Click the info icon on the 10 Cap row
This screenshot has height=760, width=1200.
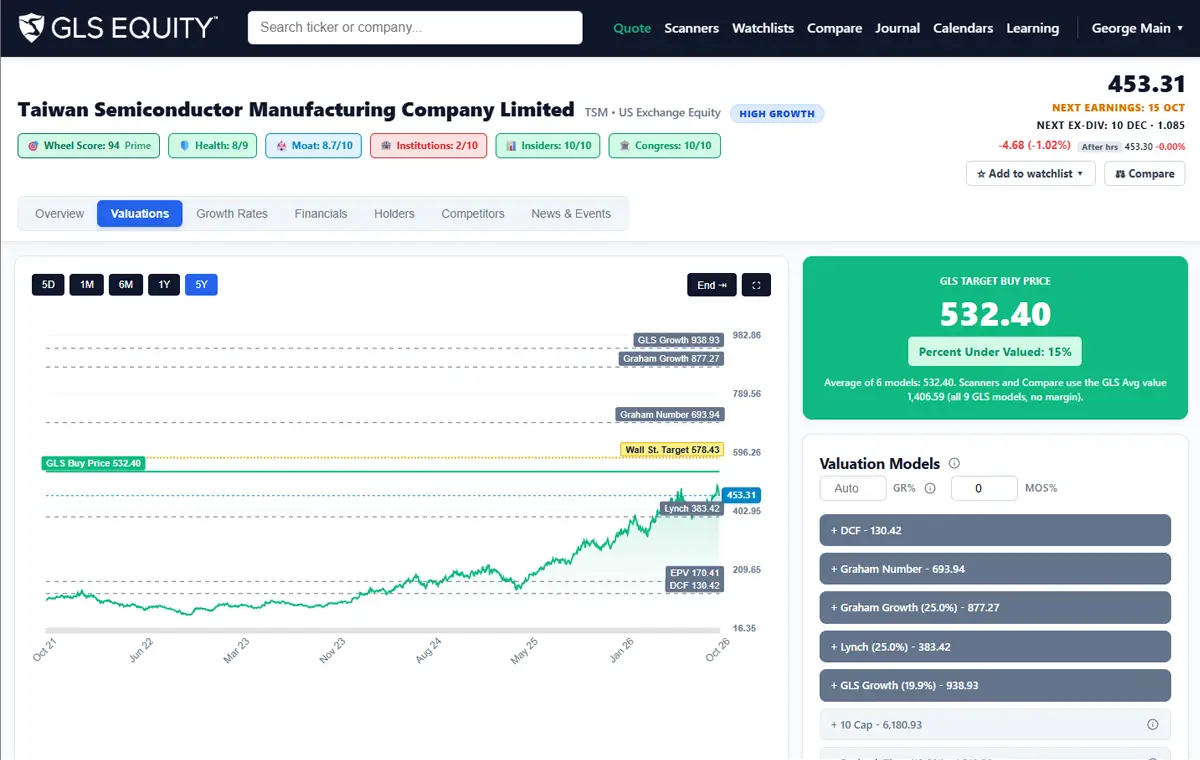[x=1152, y=725]
